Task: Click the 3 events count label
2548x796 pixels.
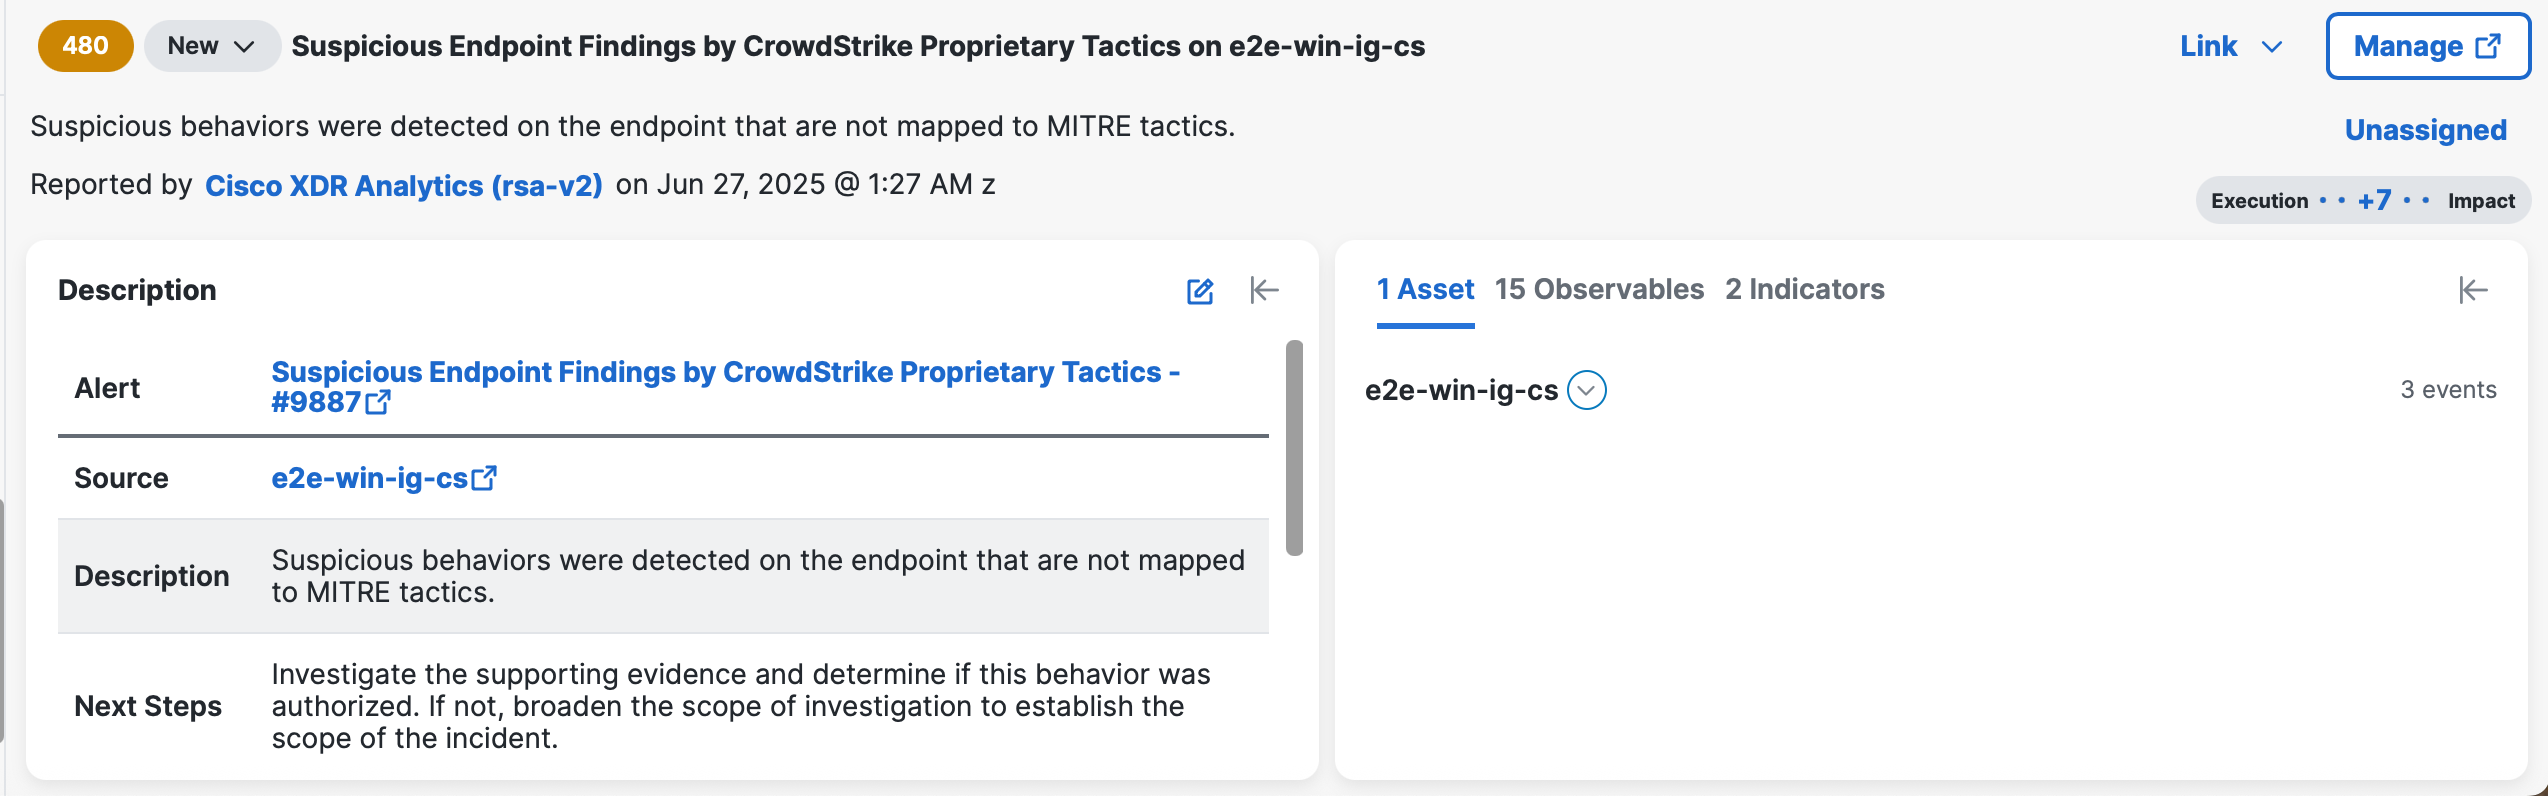Action: [2448, 390]
